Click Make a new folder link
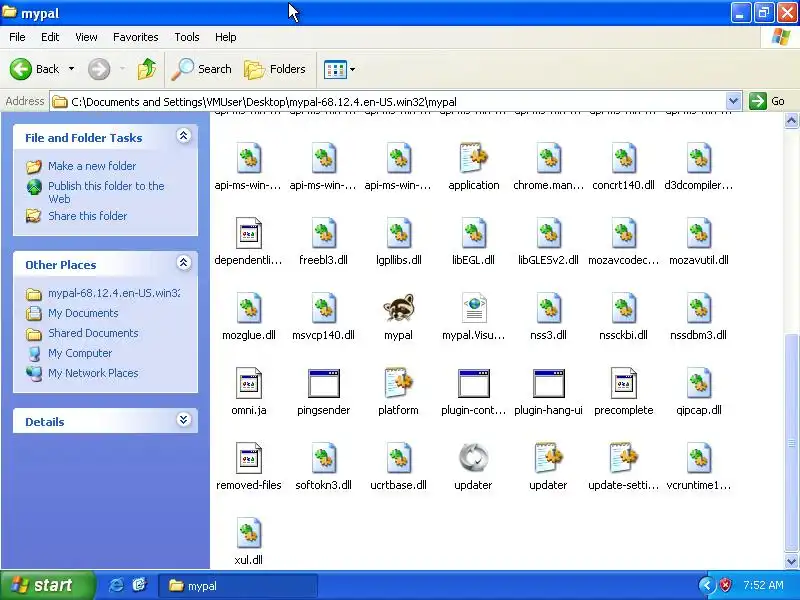Screen dimensions: 800x600 tap(92, 166)
